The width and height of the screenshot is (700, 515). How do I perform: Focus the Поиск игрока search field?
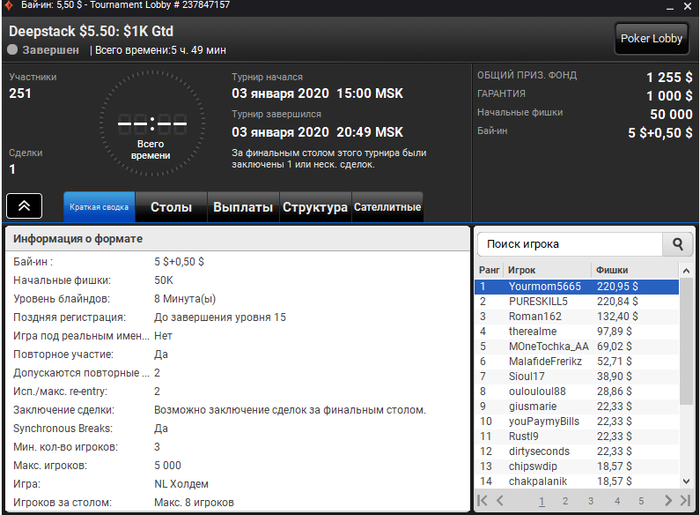click(x=570, y=244)
